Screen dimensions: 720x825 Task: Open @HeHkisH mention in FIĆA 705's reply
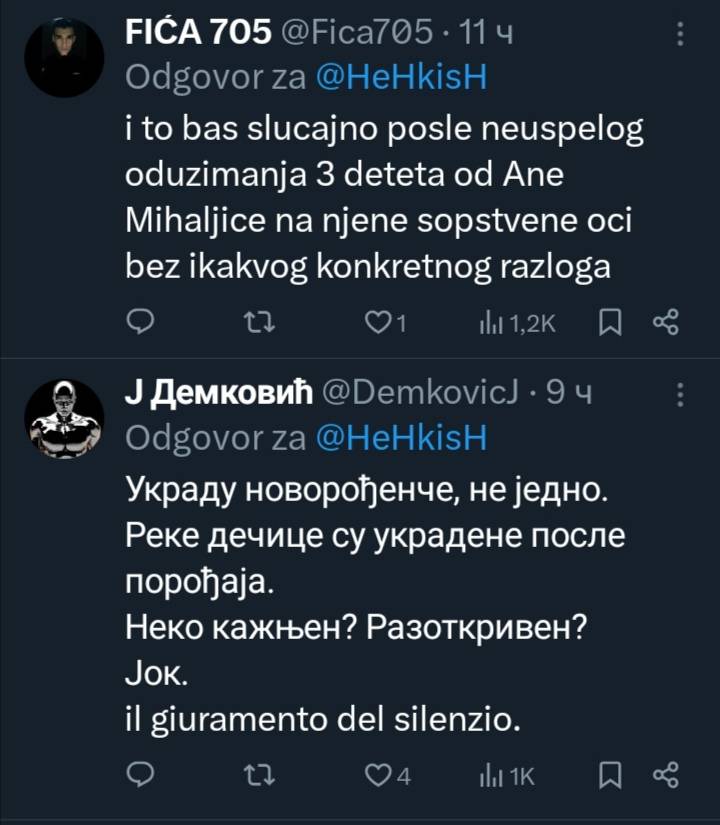401,78
